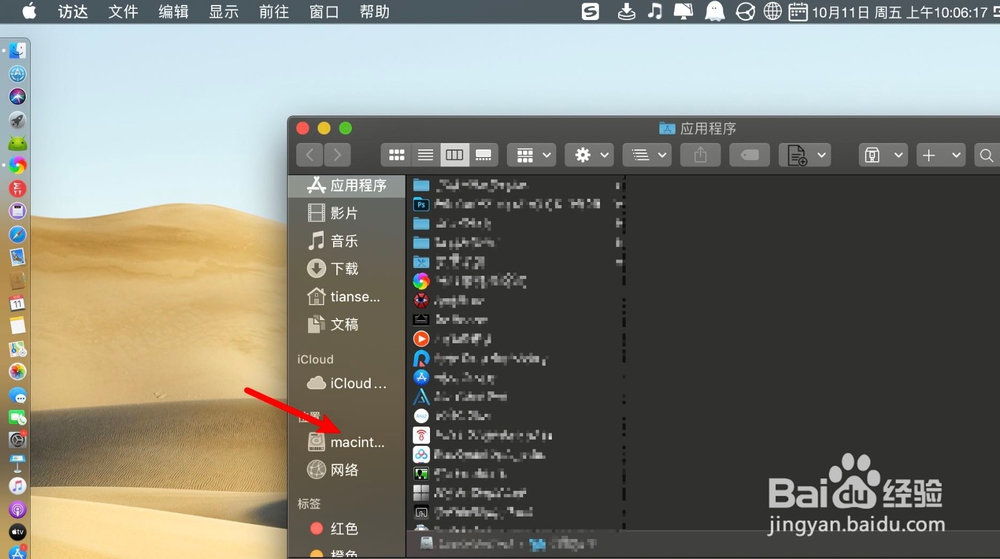The height and width of the screenshot is (559, 1000).
Task: Open the Apple menu
Action: pyautogui.click(x=29, y=11)
